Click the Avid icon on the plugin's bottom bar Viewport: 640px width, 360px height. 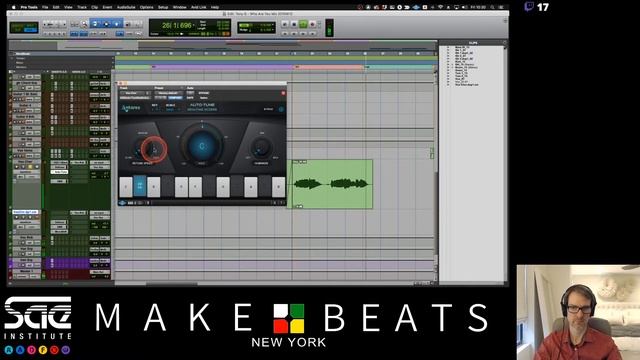coord(122,203)
